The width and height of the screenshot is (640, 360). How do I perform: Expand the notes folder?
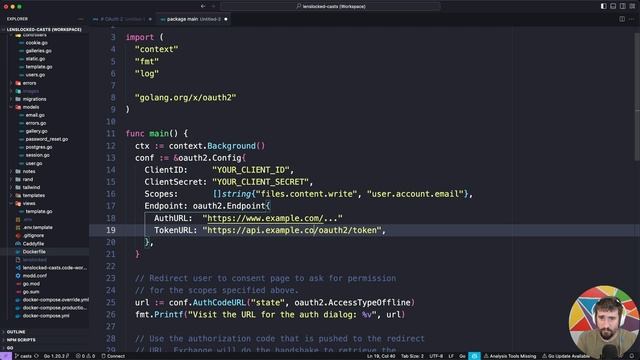point(29,171)
